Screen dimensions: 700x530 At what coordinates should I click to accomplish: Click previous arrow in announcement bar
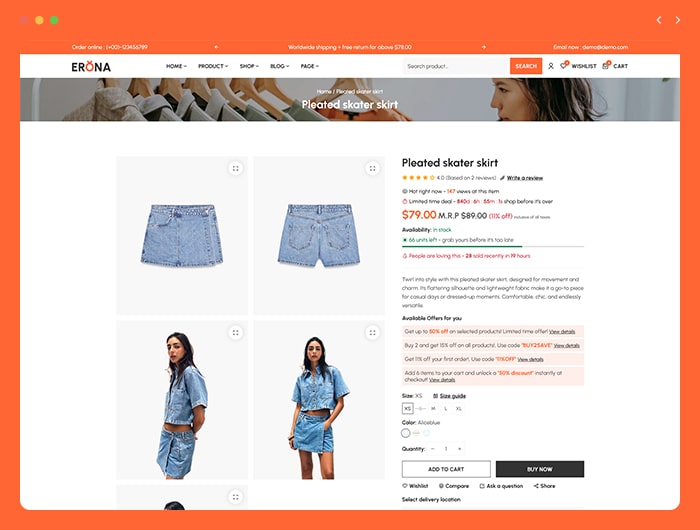click(217, 47)
